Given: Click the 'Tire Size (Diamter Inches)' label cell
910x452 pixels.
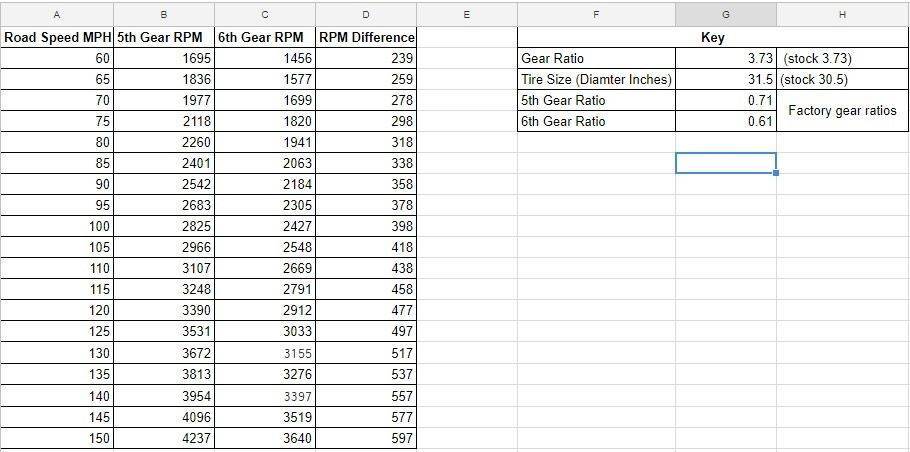Looking at the screenshot, I should pyautogui.click(x=596, y=79).
